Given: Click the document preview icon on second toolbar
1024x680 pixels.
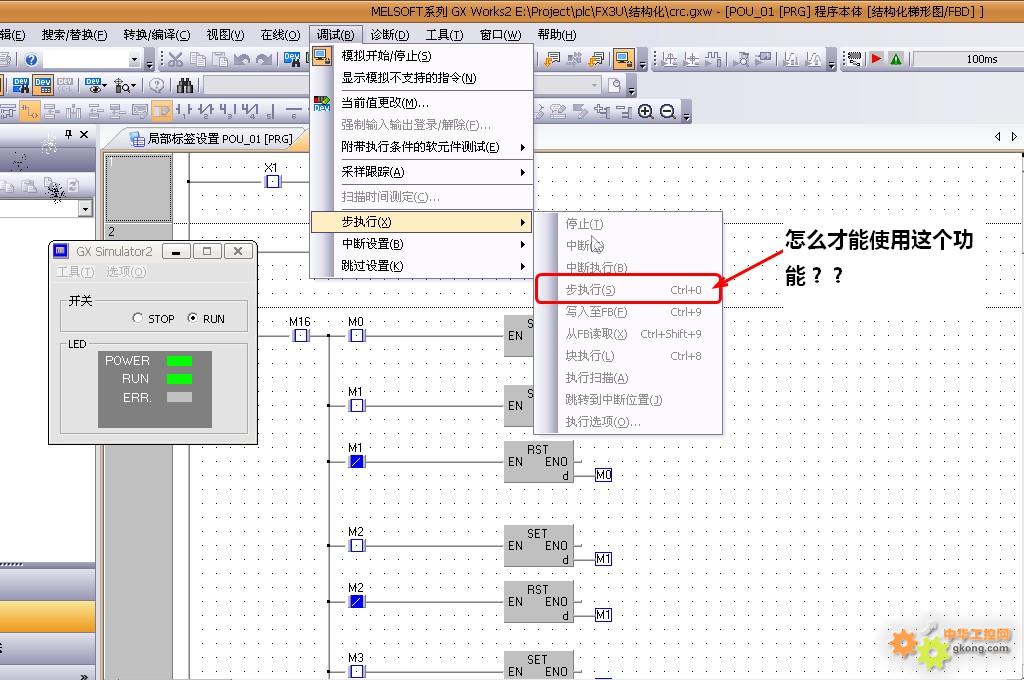Looking at the screenshot, I should 614,86.
